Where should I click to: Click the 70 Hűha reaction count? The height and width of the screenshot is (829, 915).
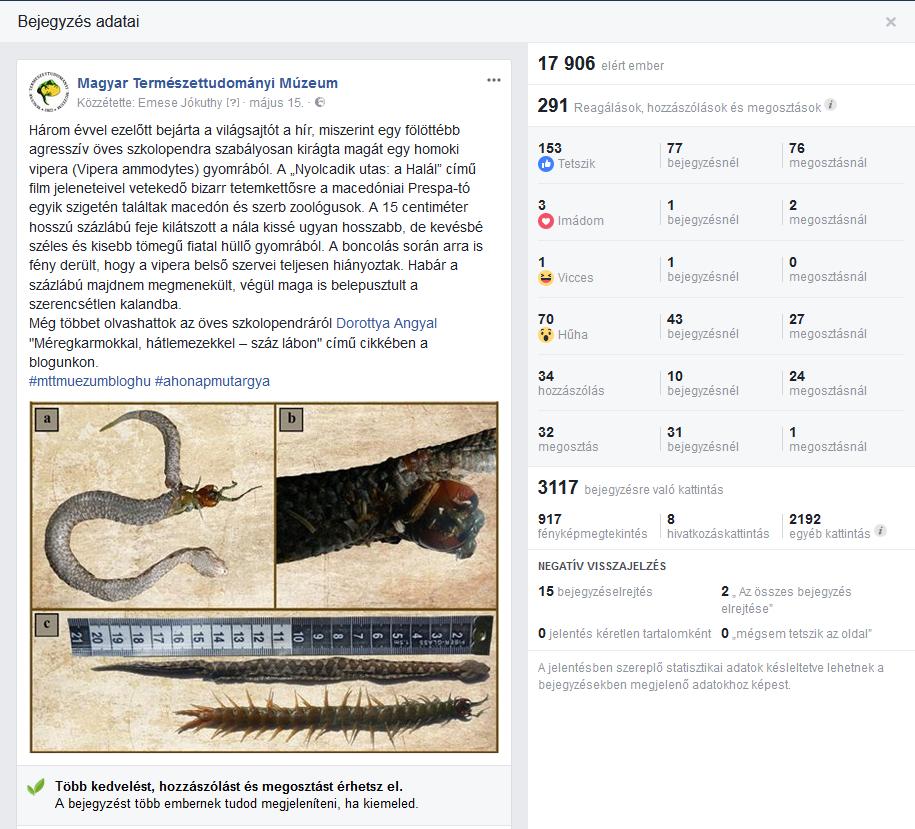tap(546, 319)
